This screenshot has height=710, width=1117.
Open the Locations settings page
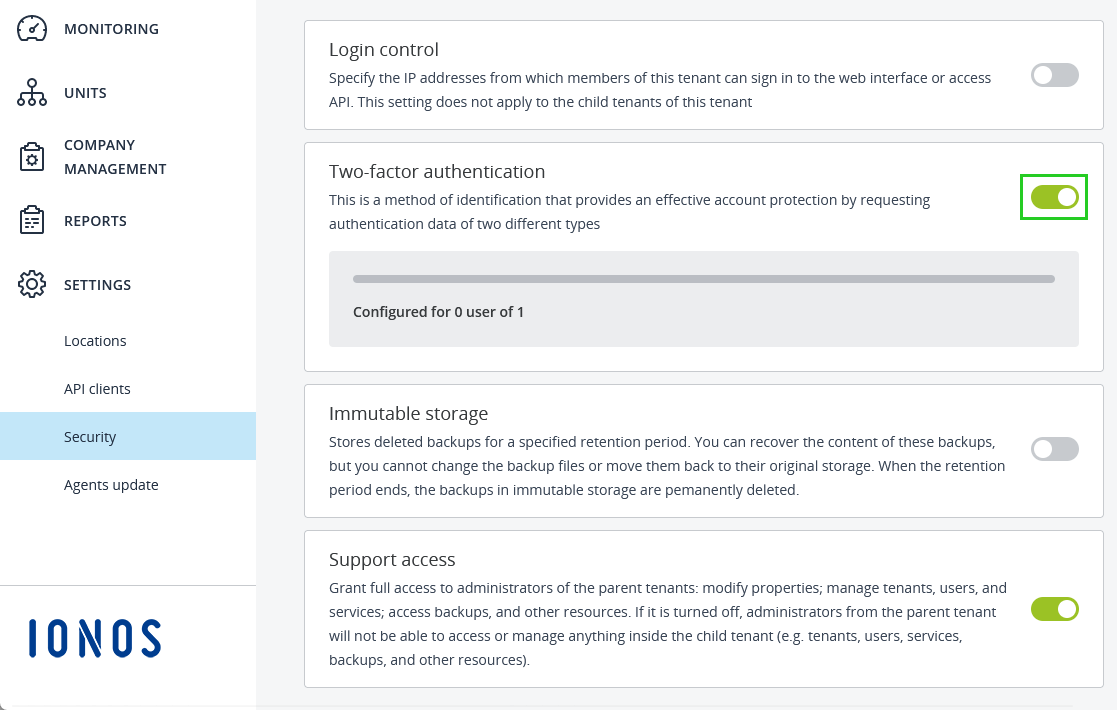click(x=95, y=341)
